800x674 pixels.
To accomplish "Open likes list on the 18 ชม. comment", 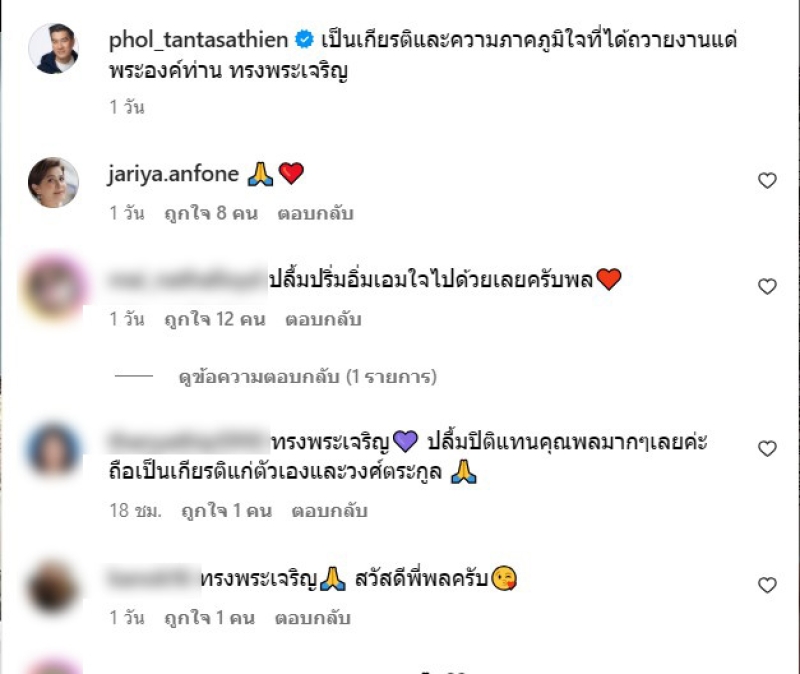I will pos(227,511).
